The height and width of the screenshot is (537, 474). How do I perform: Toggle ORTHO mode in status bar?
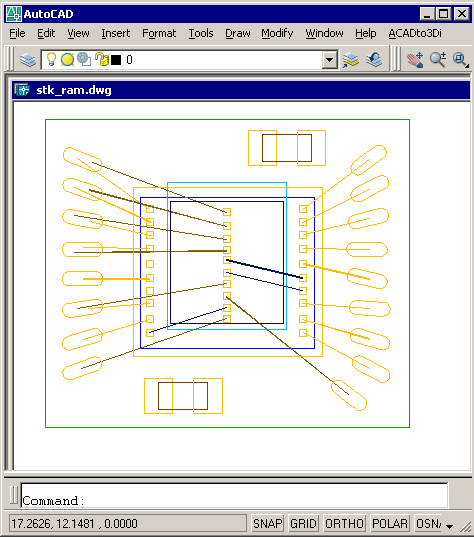(344, 523)
